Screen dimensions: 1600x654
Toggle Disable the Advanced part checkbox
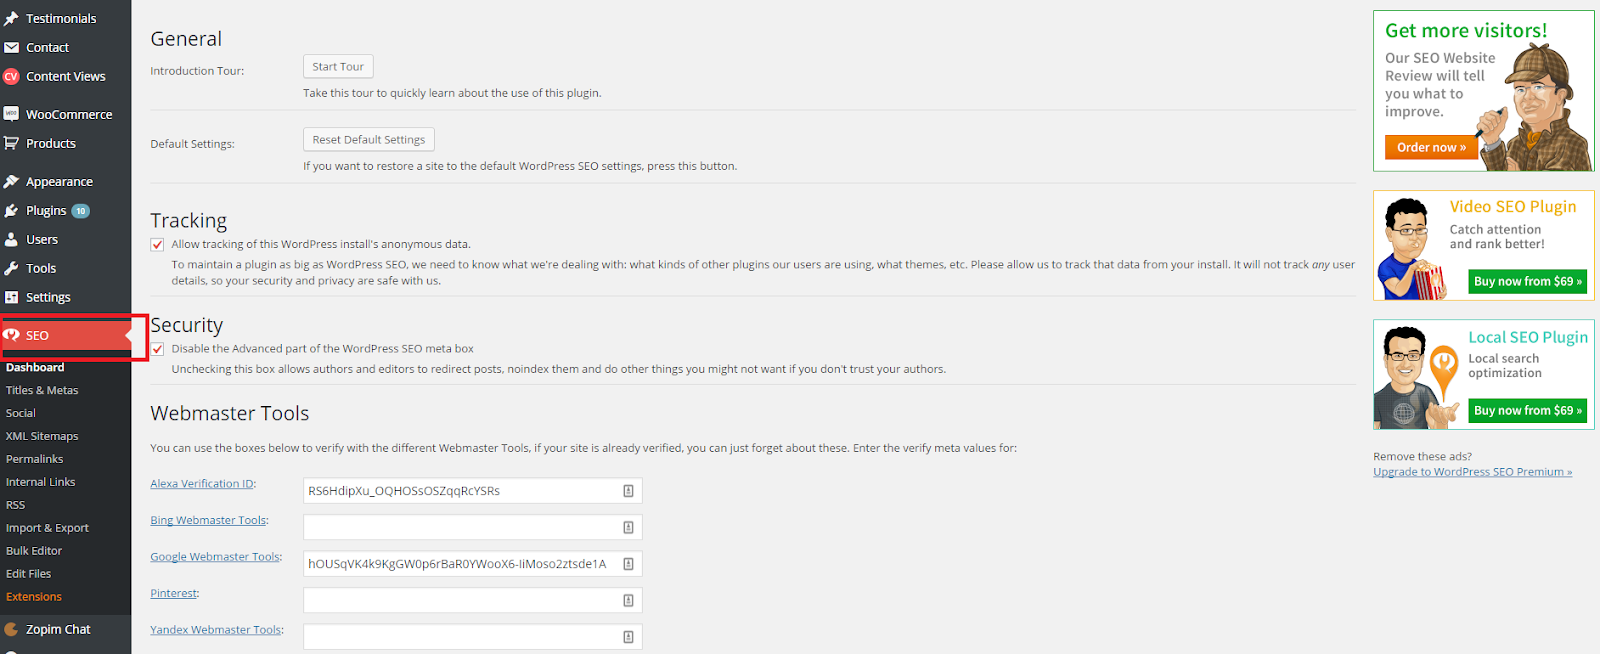point(157,349)
